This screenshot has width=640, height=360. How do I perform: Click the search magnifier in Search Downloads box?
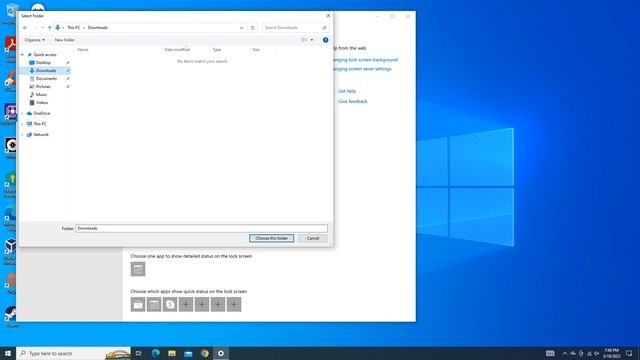[x=324, y=28]
